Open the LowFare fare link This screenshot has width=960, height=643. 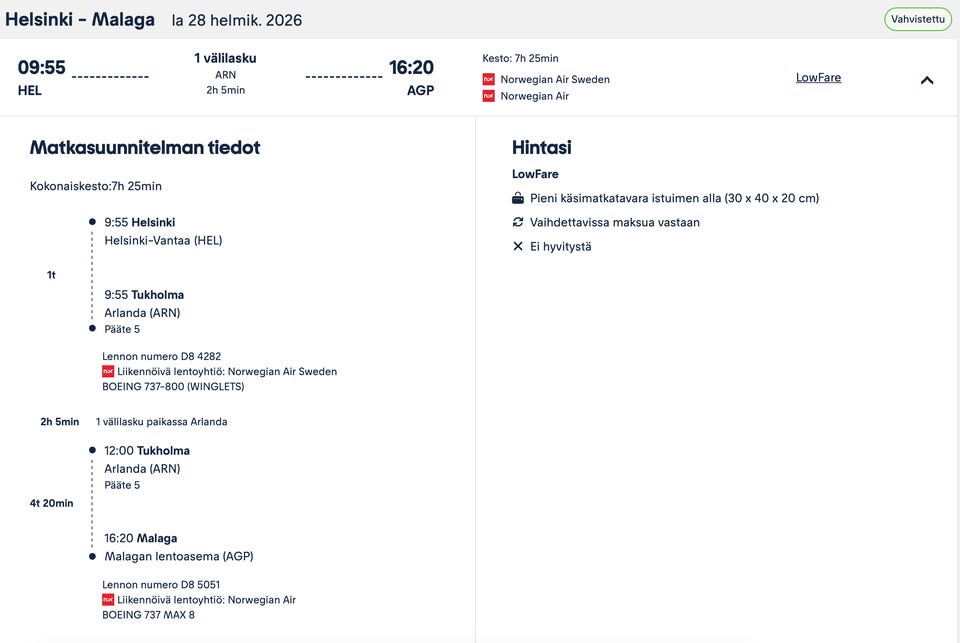tap(818, 77)
